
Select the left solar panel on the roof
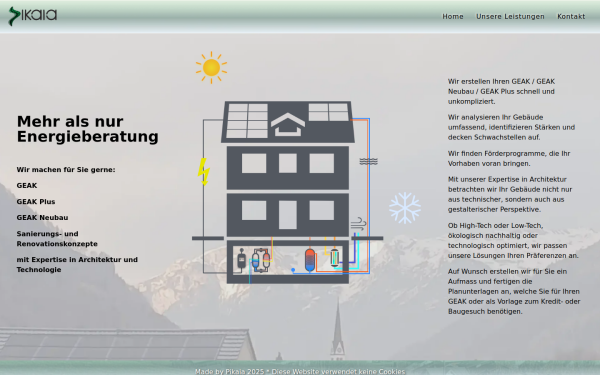click(x=247, y=121)
